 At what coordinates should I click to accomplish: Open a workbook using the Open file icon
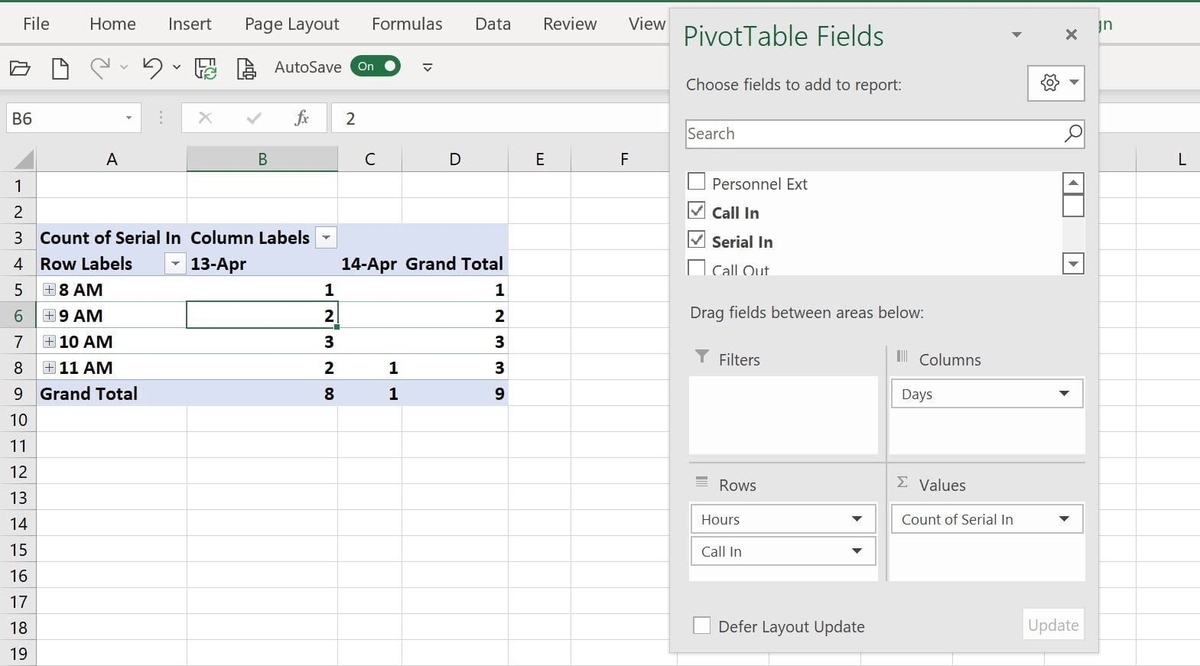tap(20, 67)
